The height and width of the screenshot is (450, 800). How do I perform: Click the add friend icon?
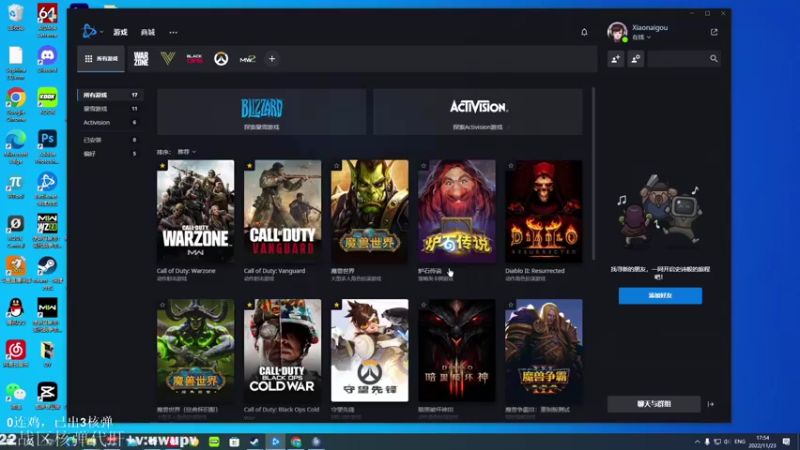click(x=616, y=59)
